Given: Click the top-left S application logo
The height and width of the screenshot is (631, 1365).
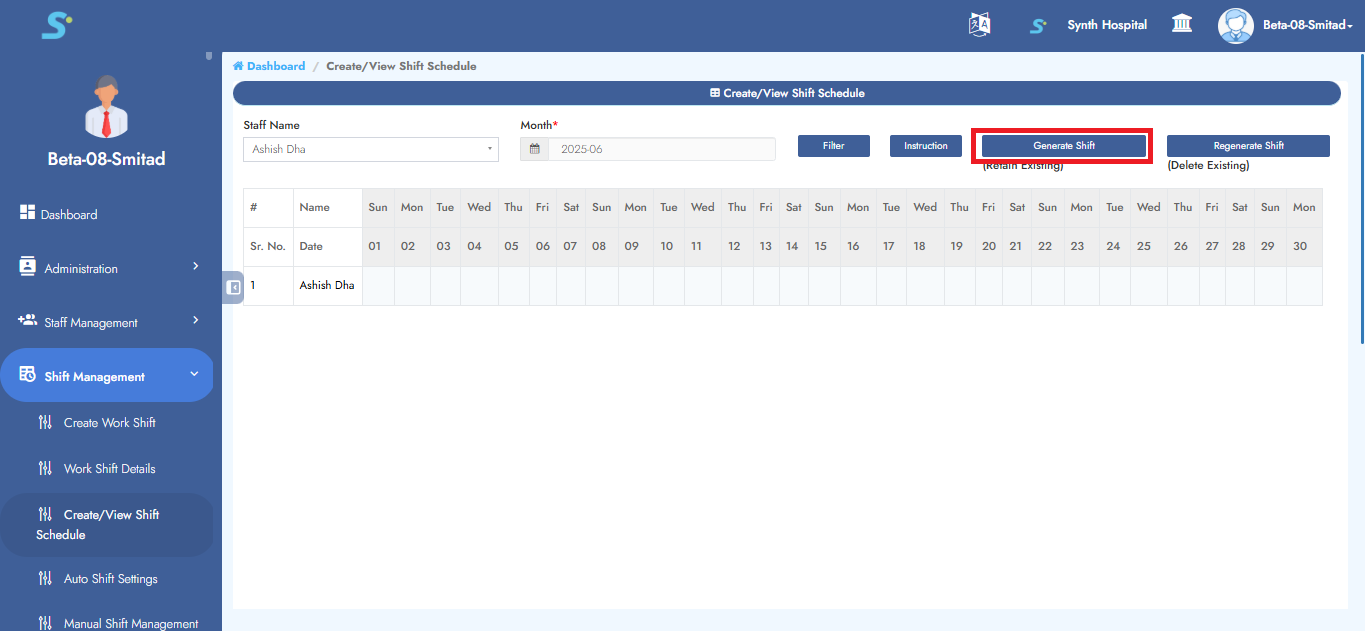Looking at the screenshot, I should coord(56,25).
